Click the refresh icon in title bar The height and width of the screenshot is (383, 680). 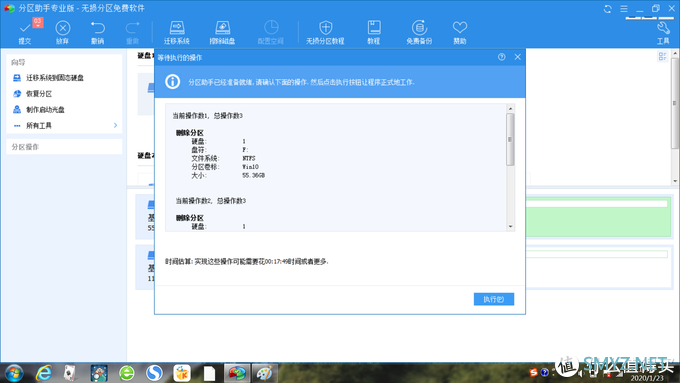tap(608, 9)
